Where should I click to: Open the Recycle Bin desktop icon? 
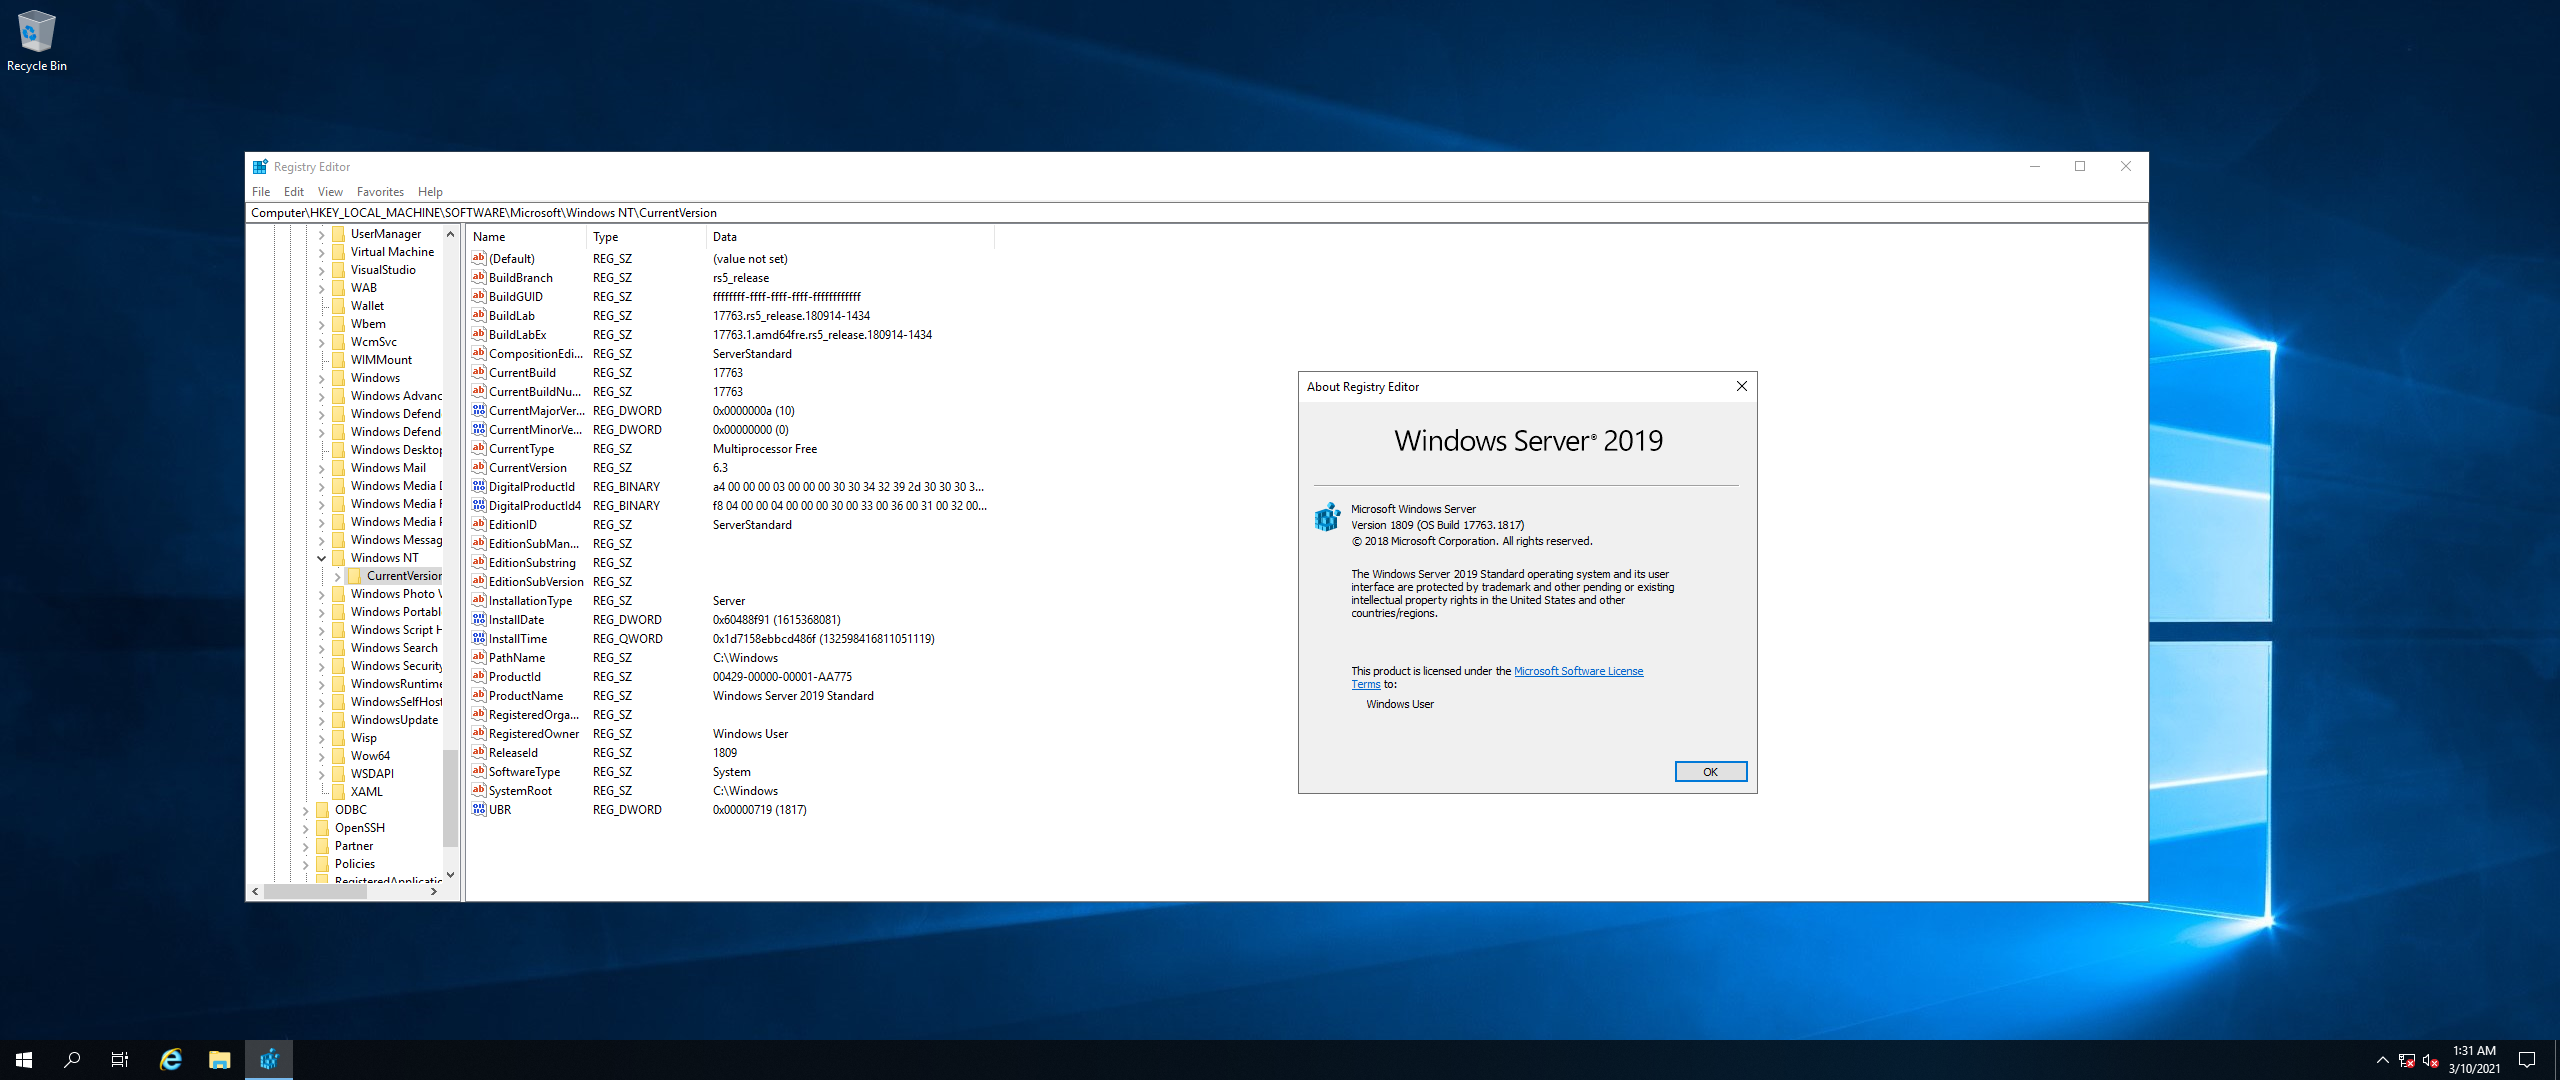coord(36,40)
